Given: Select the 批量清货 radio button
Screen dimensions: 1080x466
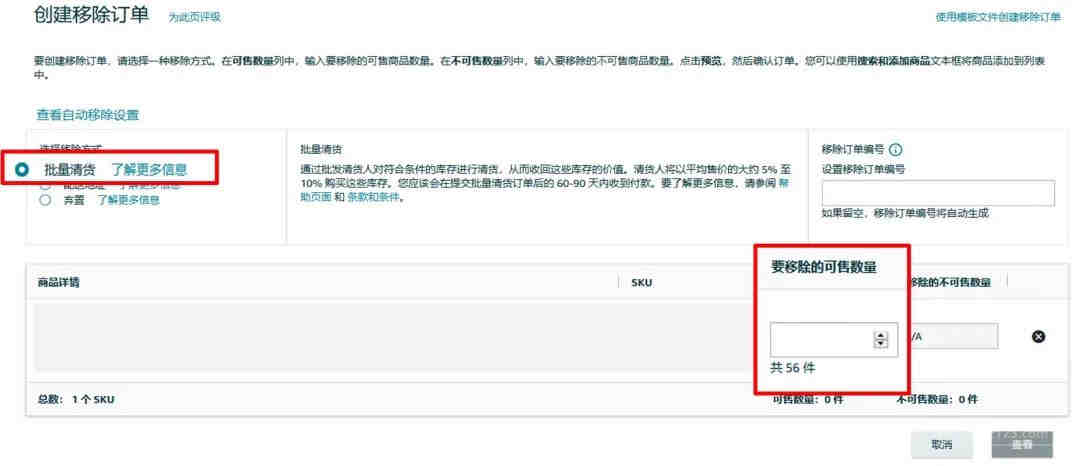Looking at the screenshot, I should [x=23, y=169].
